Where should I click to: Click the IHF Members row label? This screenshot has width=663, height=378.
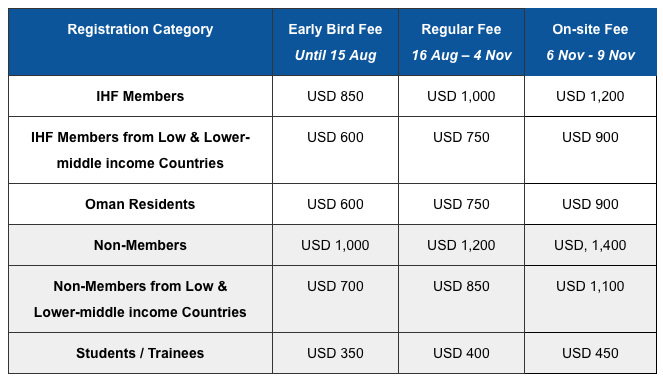(140, 96)
